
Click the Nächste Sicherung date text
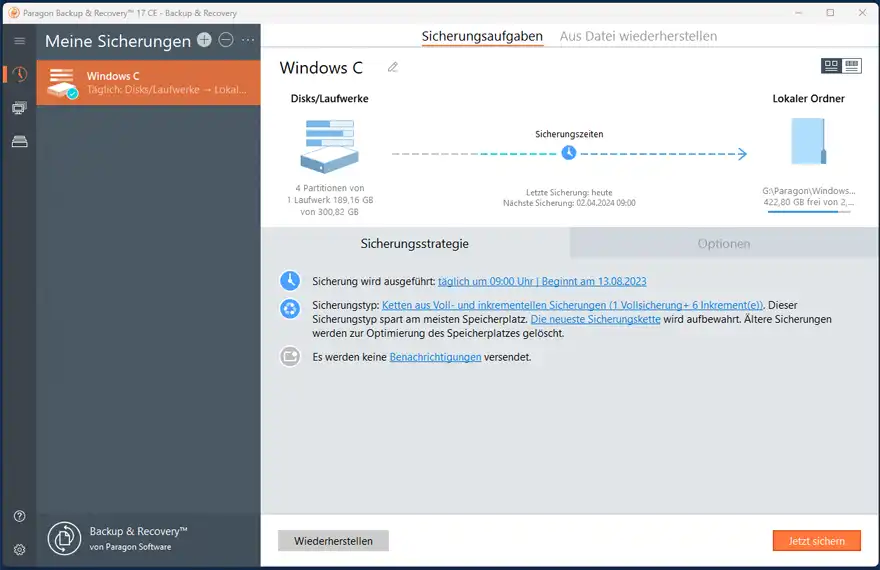(x=569, y=203)
